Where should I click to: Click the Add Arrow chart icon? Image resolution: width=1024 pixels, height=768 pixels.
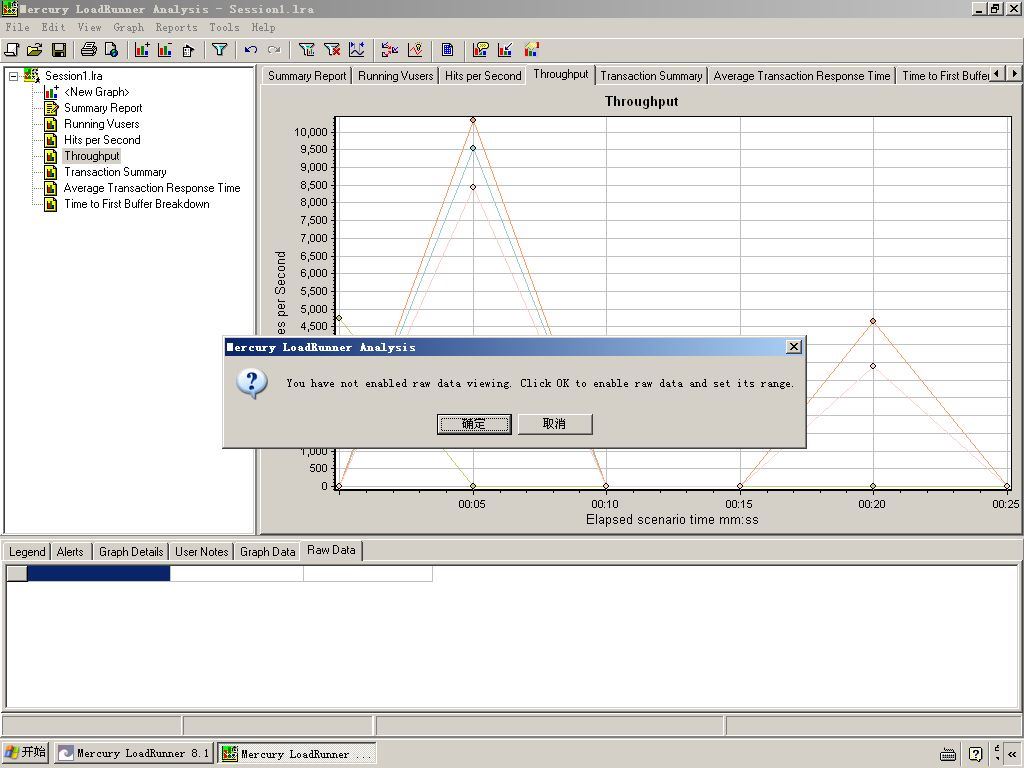(x=505, y=50)
